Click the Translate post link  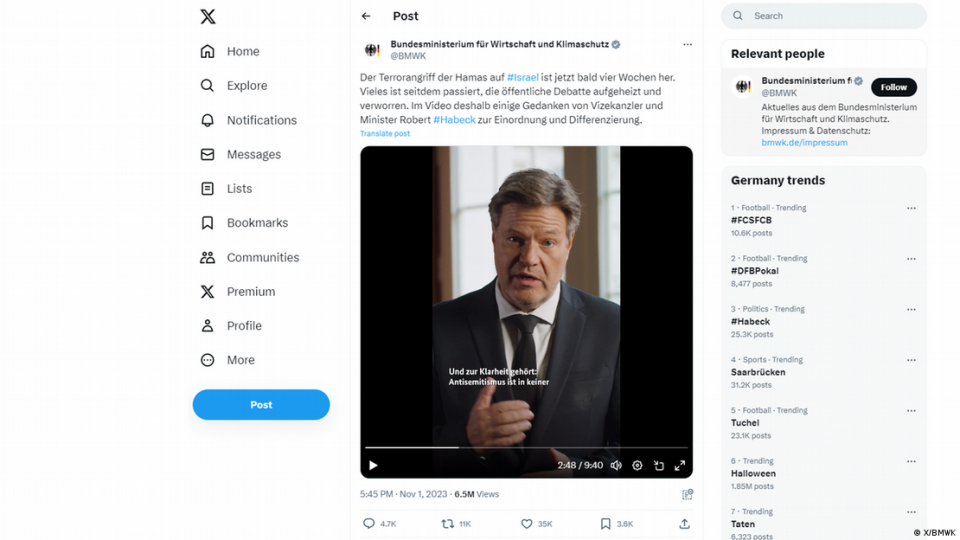pos(385,134)
